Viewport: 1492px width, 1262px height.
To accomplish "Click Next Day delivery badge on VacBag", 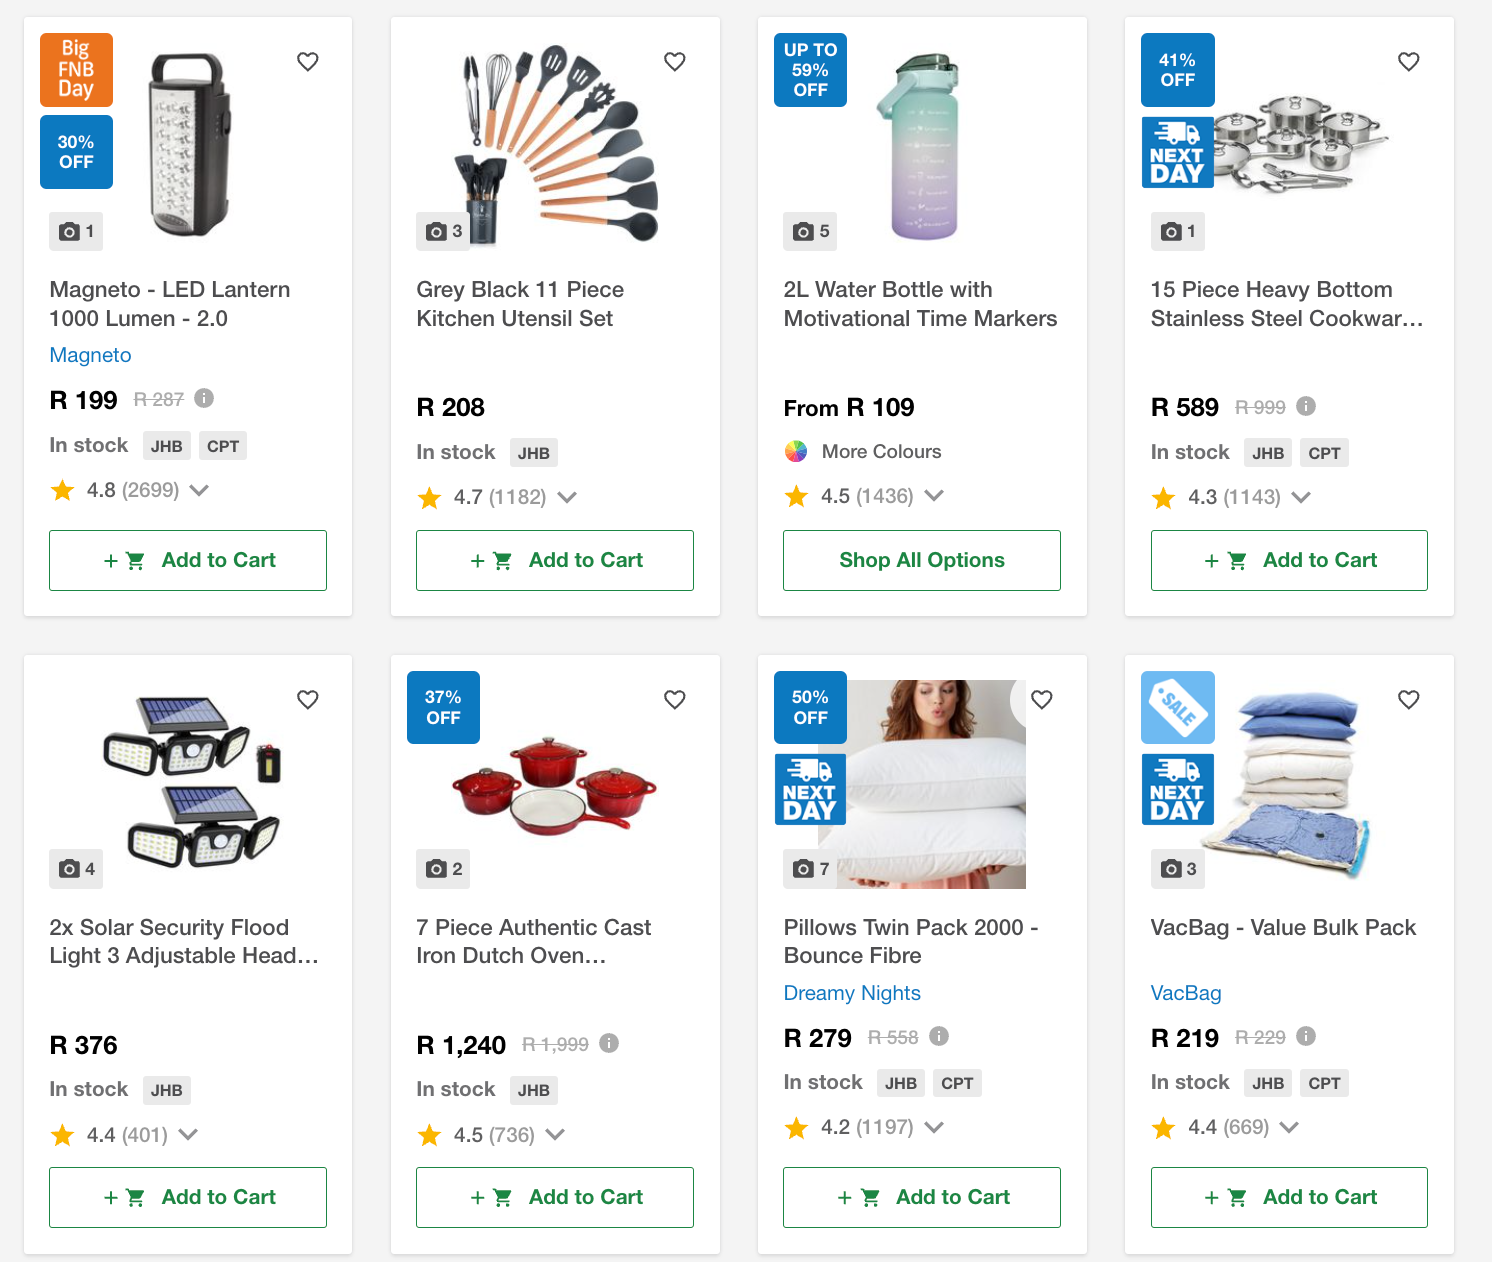I will pos(1177,790).
